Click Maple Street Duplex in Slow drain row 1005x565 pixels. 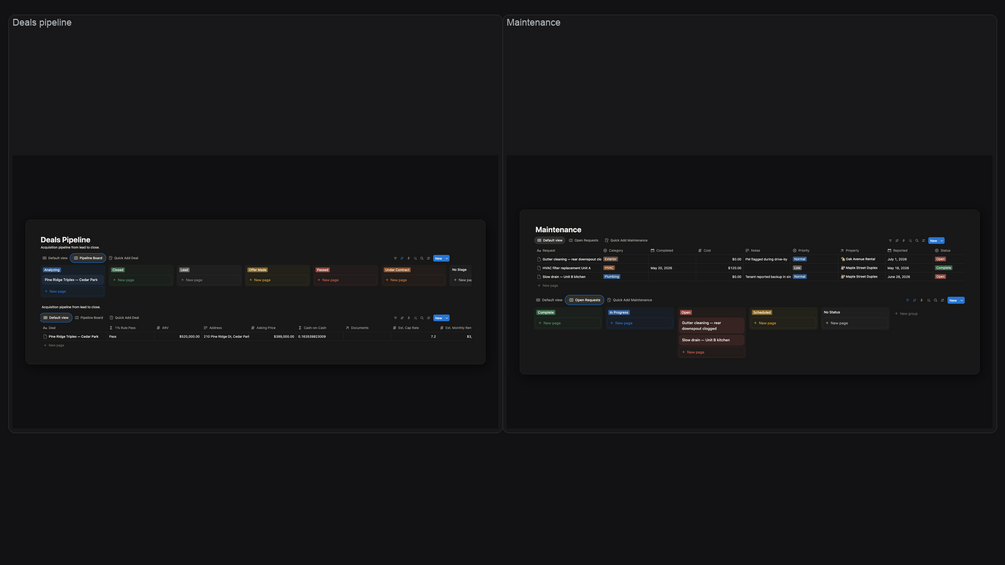tap(860, 277)
